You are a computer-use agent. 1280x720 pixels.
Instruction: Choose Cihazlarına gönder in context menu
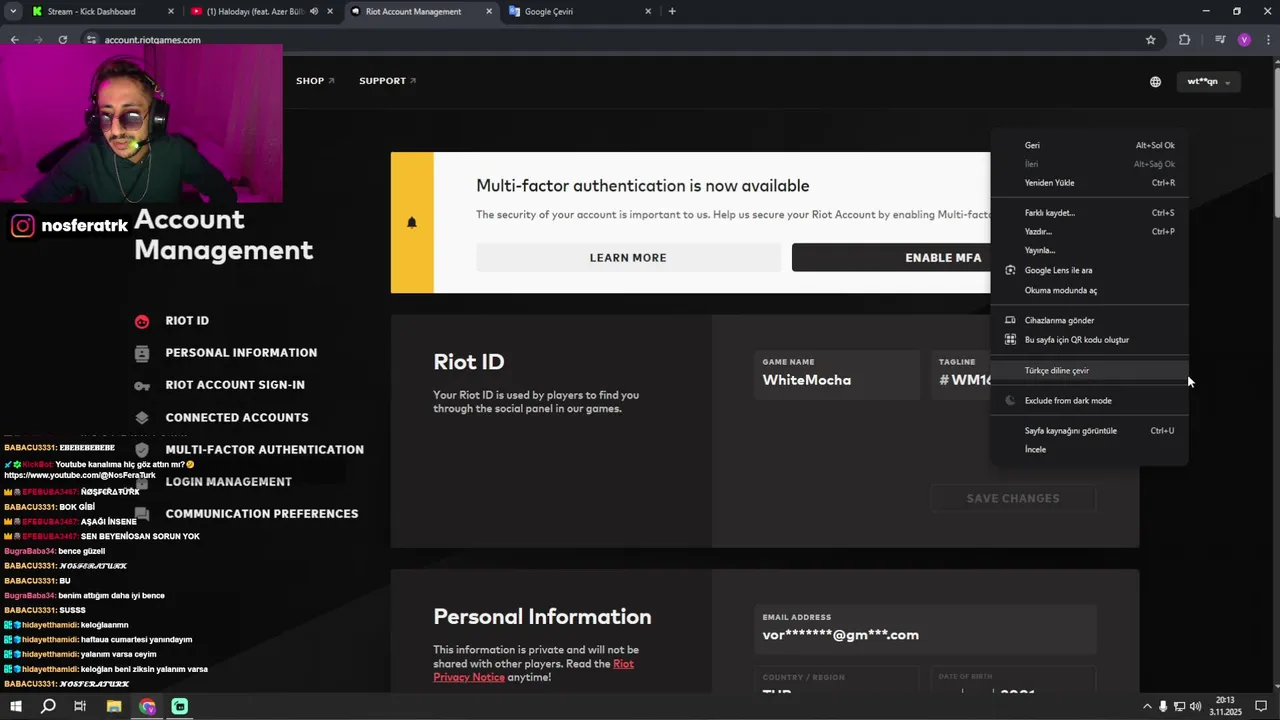pyautogui.click(x=1089, y=321)
